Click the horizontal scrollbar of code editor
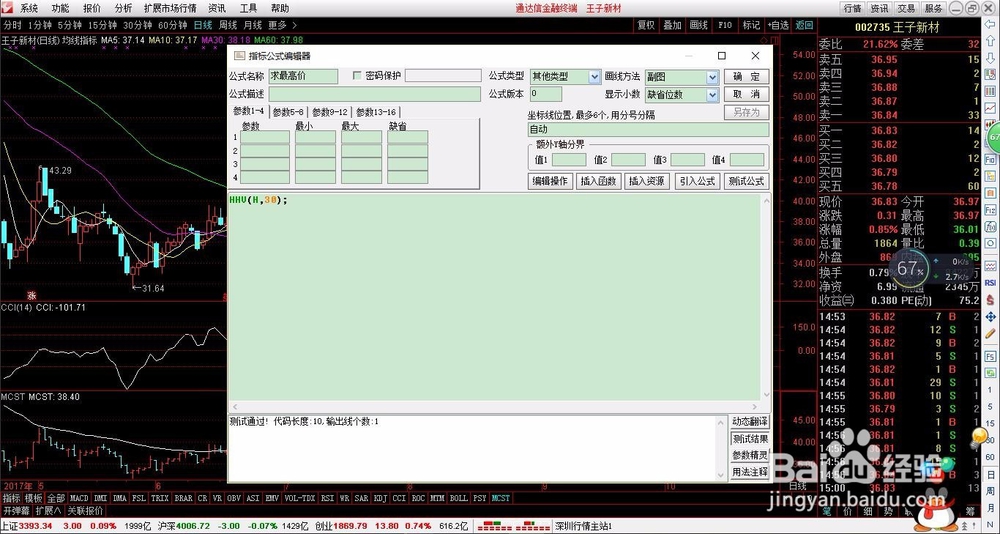Viewport: 1000px width, 534px height. click(494, 407)
